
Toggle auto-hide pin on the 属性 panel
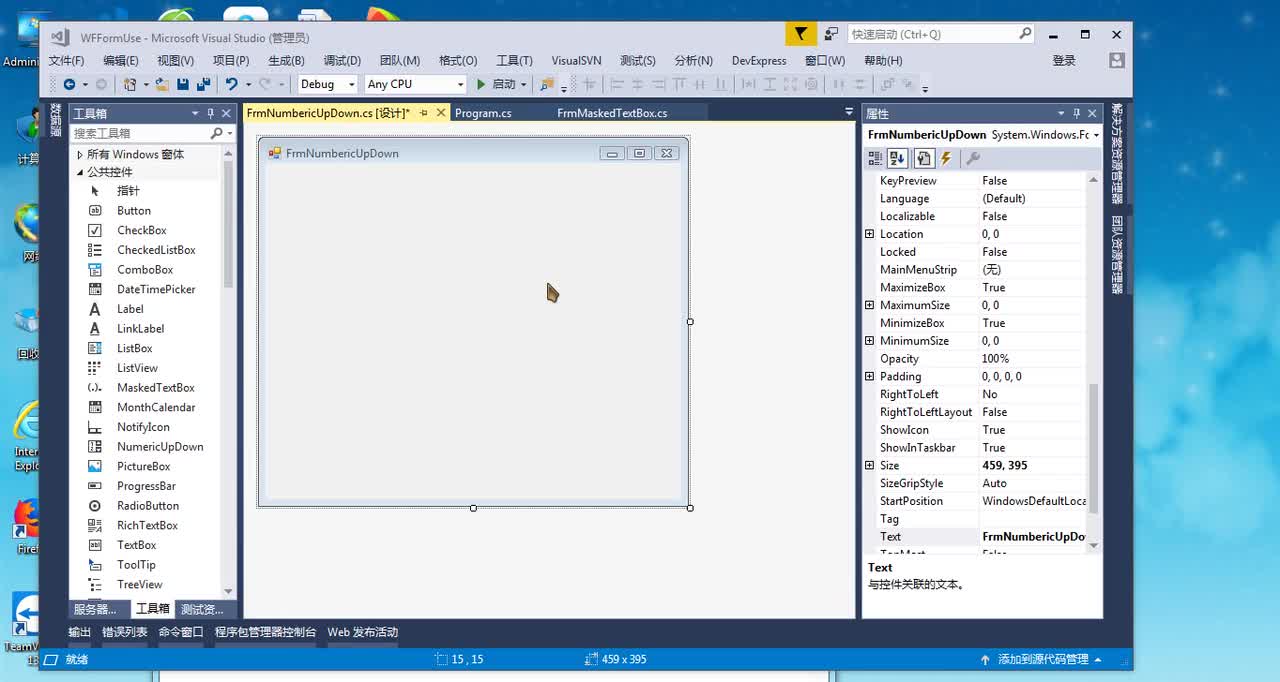tap(1076, 113)
